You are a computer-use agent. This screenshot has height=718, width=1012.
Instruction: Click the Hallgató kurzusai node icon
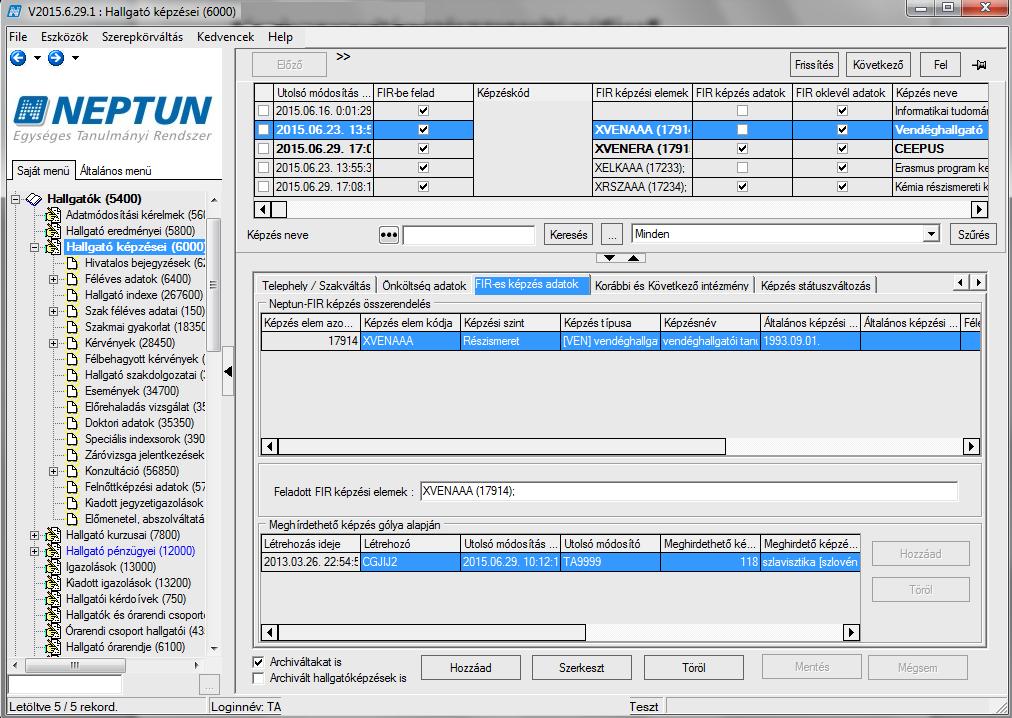53,535
